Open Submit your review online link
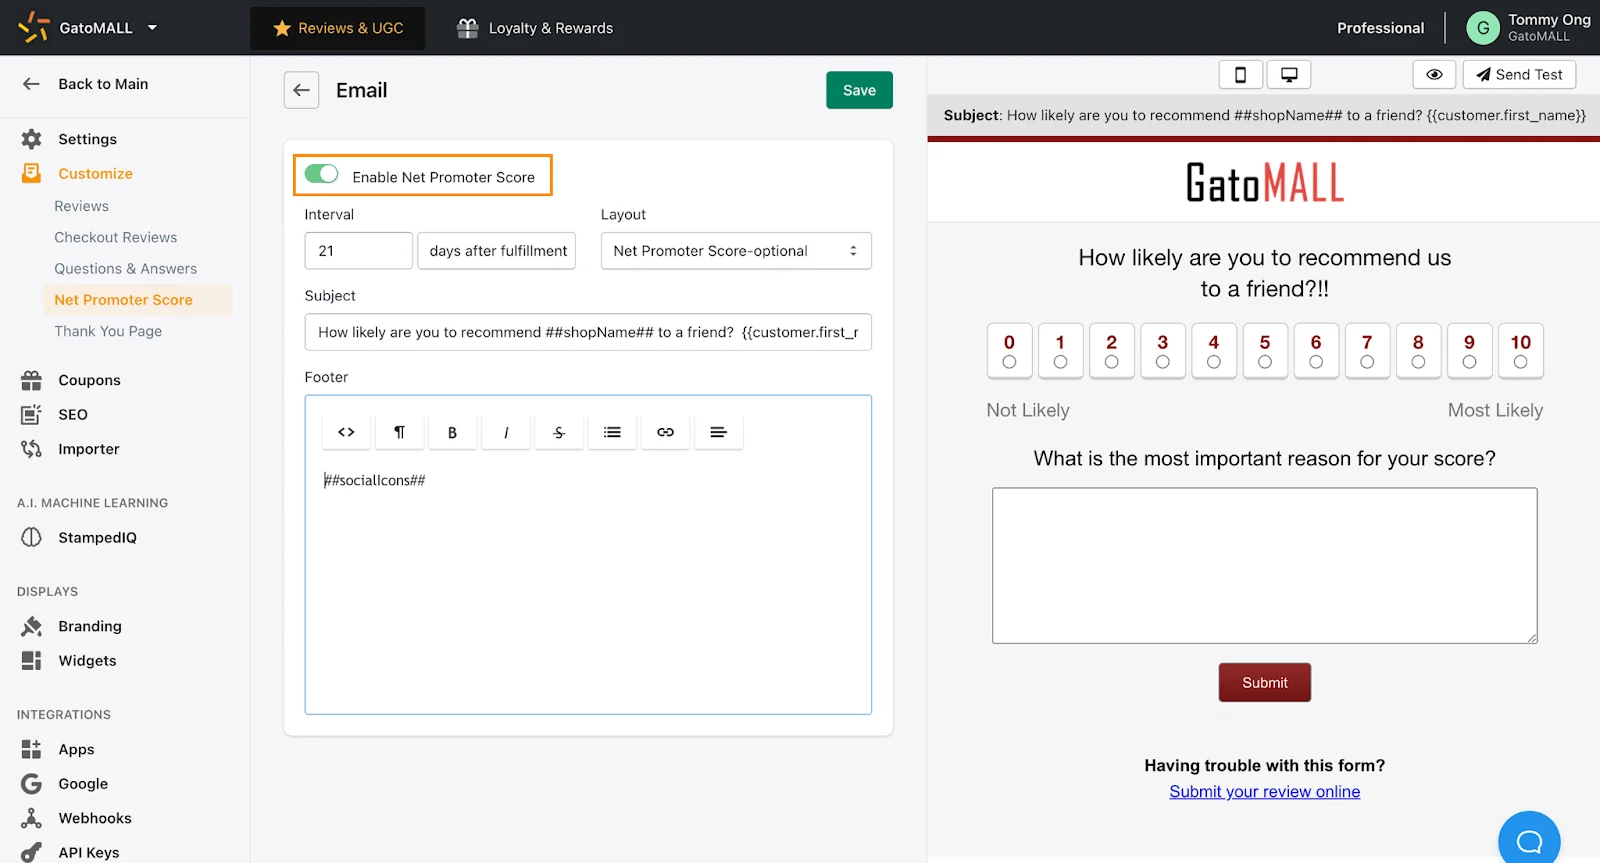 [1265, 792]
